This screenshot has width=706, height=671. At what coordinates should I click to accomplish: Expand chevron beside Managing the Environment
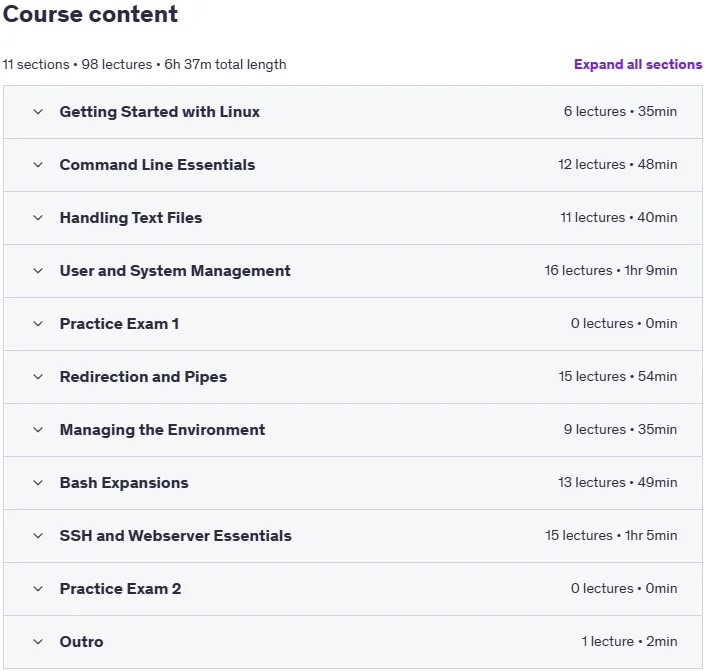38,430
